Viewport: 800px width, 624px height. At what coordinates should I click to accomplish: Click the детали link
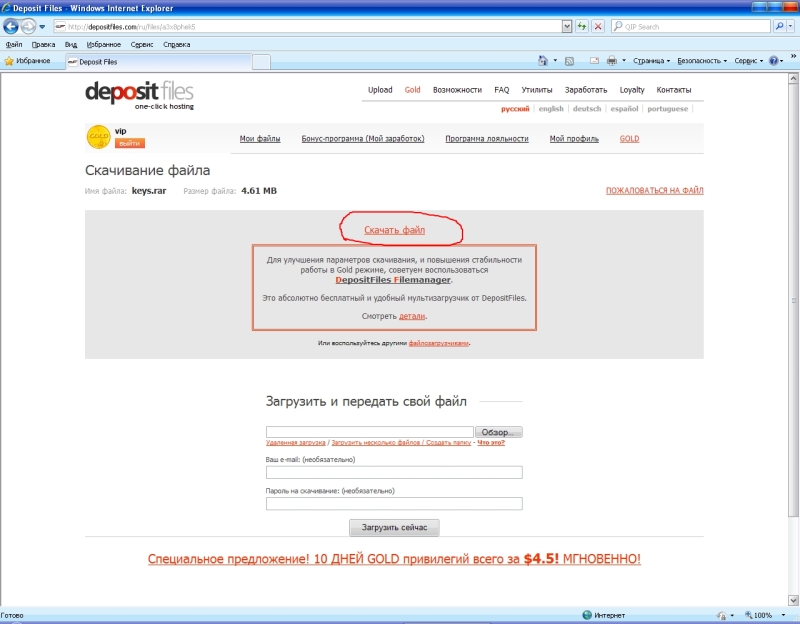click(x=412, y=316)
